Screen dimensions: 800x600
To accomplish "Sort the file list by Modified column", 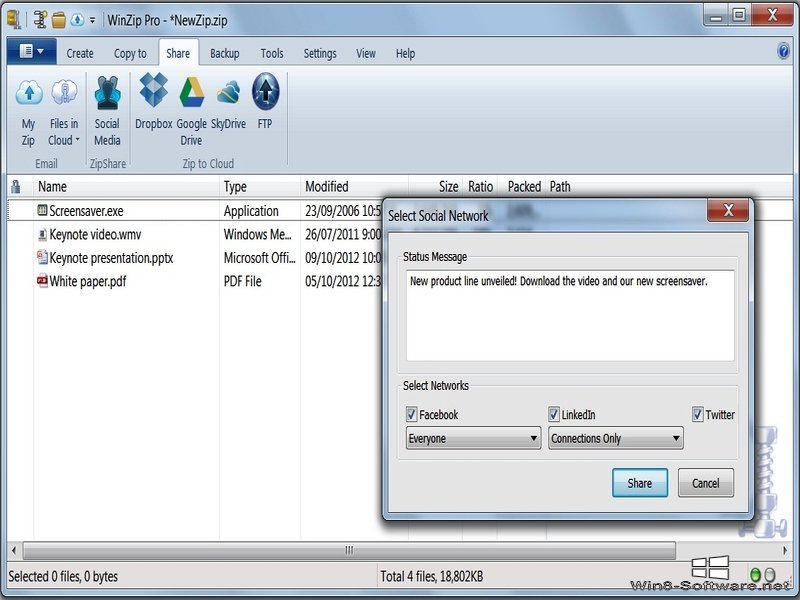I will tap(355, 187).
